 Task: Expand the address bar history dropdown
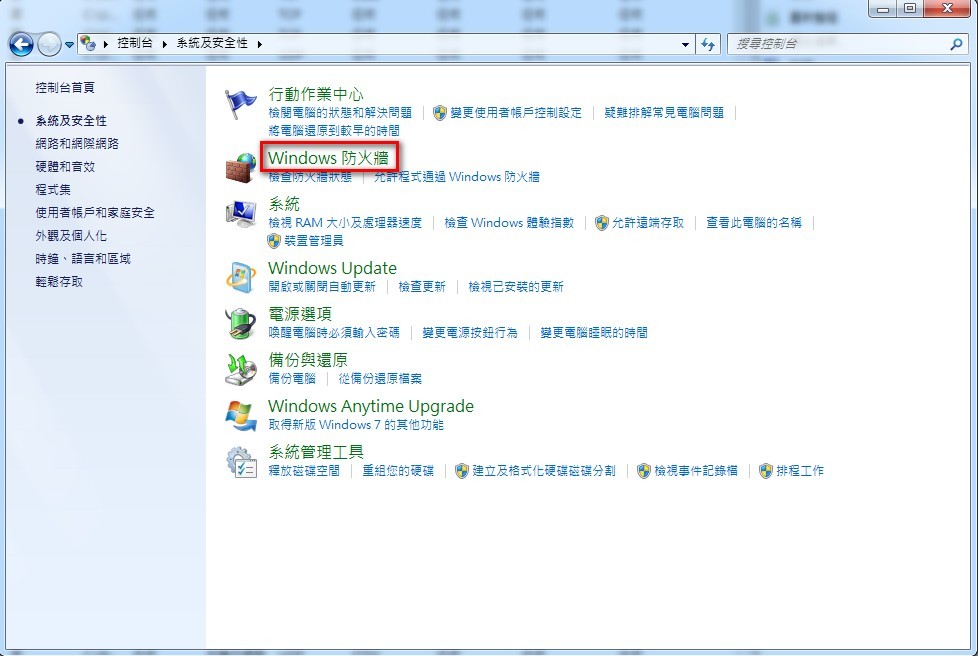pyautogui.click(x=685, y=44)
